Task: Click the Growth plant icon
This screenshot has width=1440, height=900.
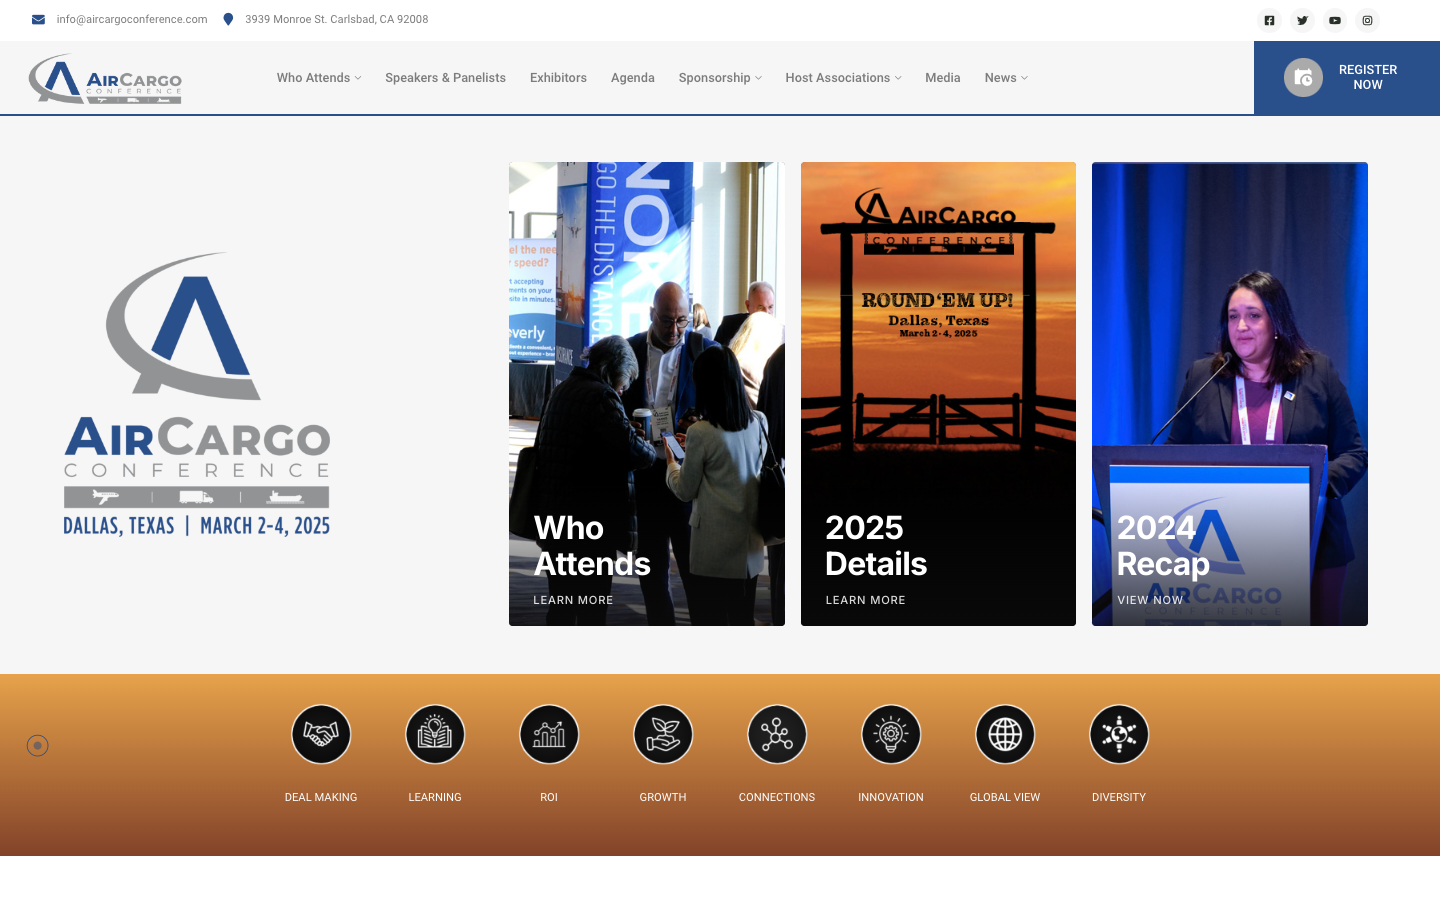Action: (663, 735)
